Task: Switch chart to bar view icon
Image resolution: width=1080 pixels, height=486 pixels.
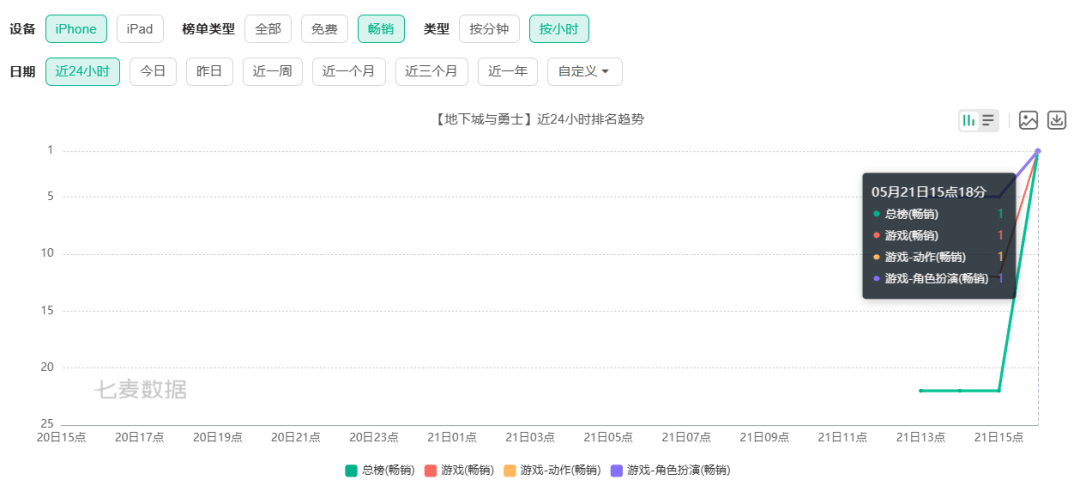Action: [969, 120]
